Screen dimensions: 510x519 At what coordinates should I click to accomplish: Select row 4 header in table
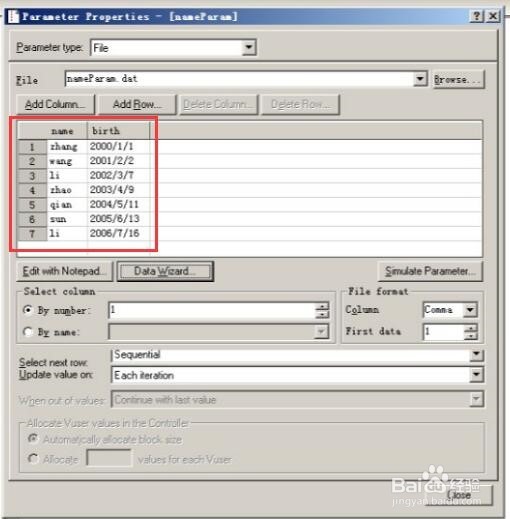(32, 190)
